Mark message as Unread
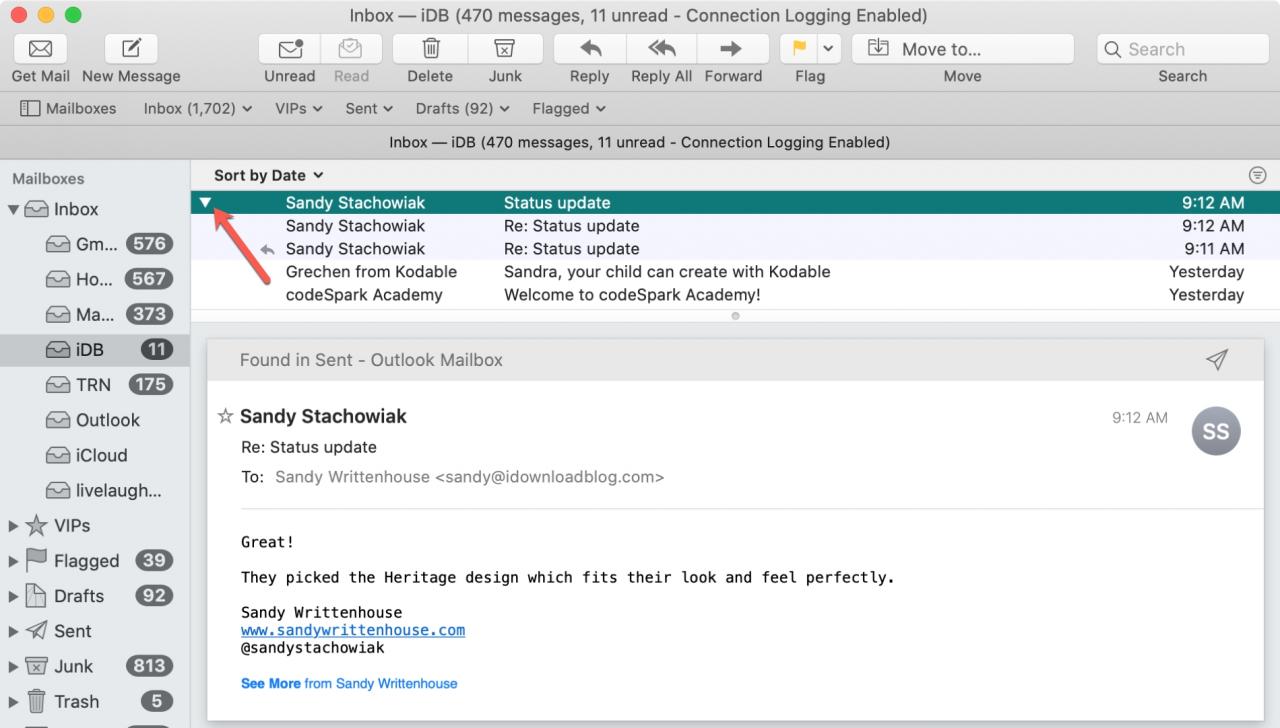 (x=290, y=49)
